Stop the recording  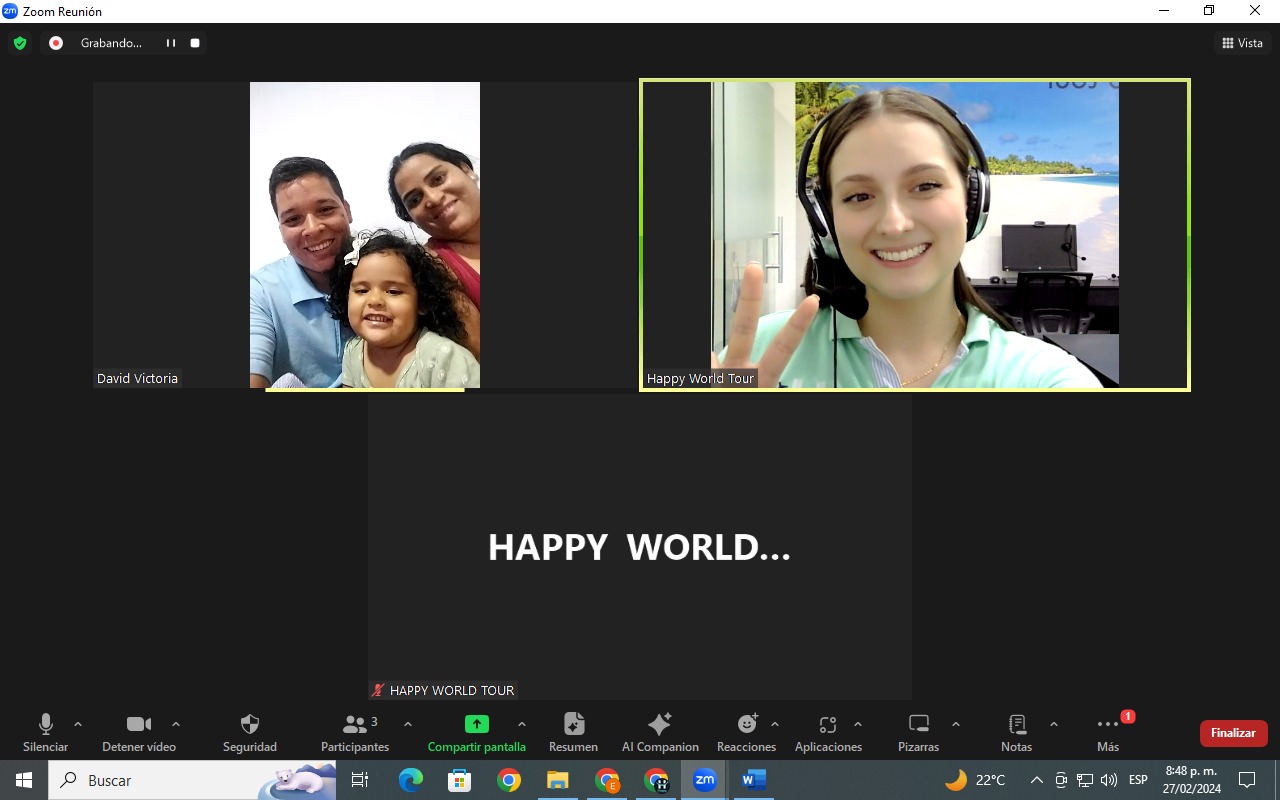click(195, 43)
